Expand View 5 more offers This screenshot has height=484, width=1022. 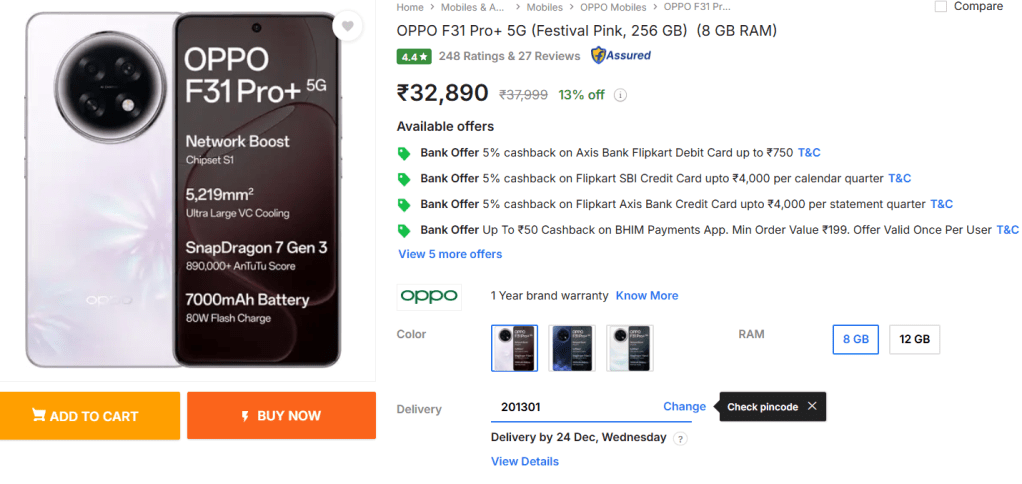pos(450,254)
